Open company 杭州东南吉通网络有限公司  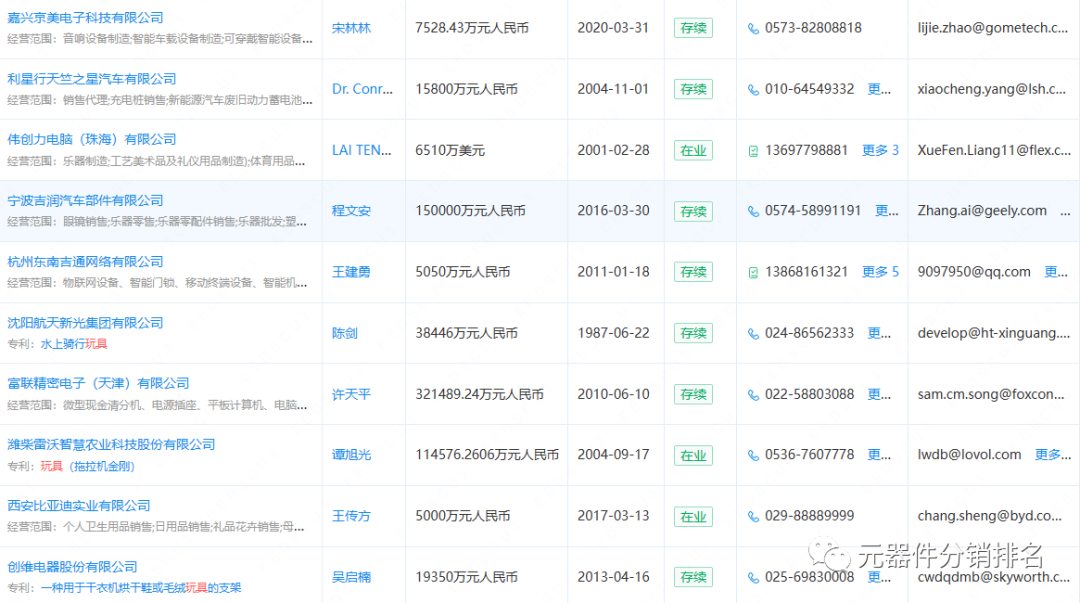(x=85, y=262)
